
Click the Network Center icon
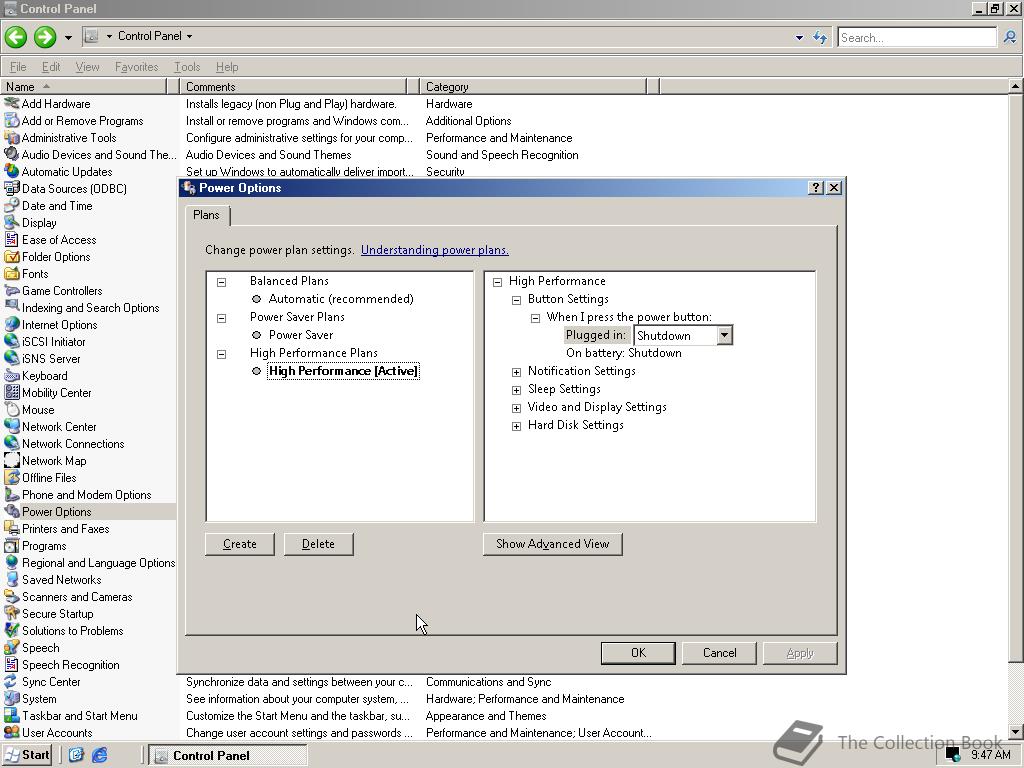11,426
